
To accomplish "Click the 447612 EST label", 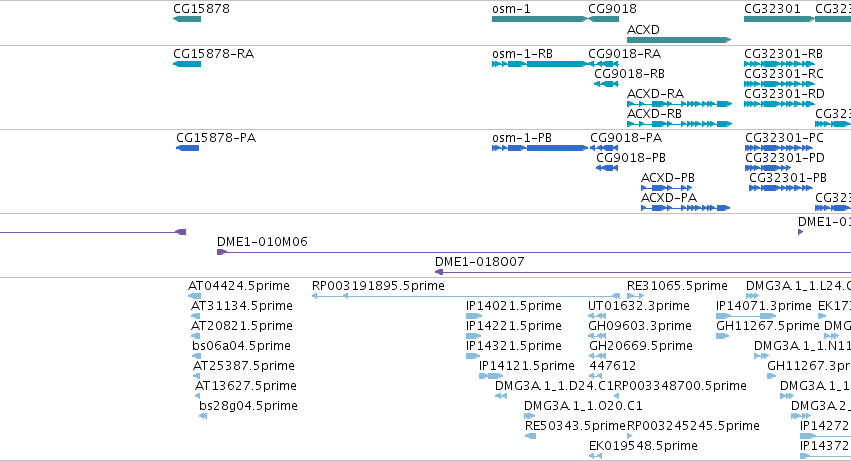I will (613, 366).
